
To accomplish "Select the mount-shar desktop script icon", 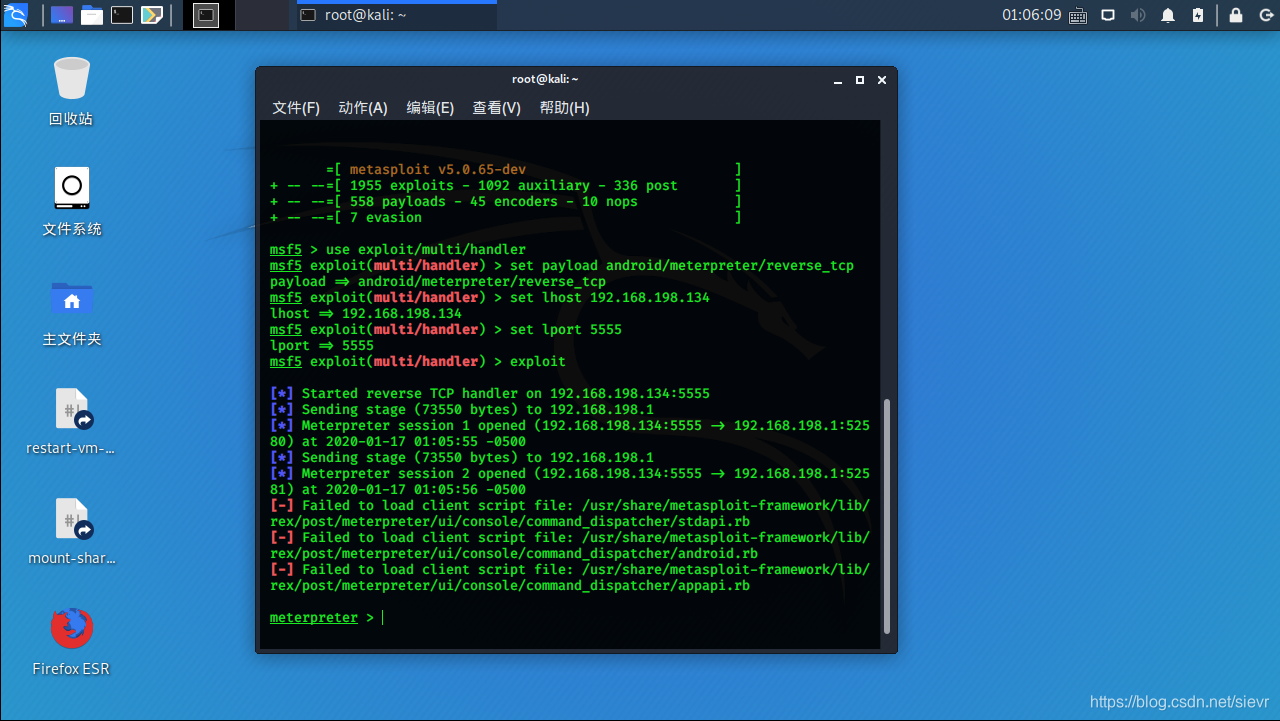I will click(x=71, y=530).
